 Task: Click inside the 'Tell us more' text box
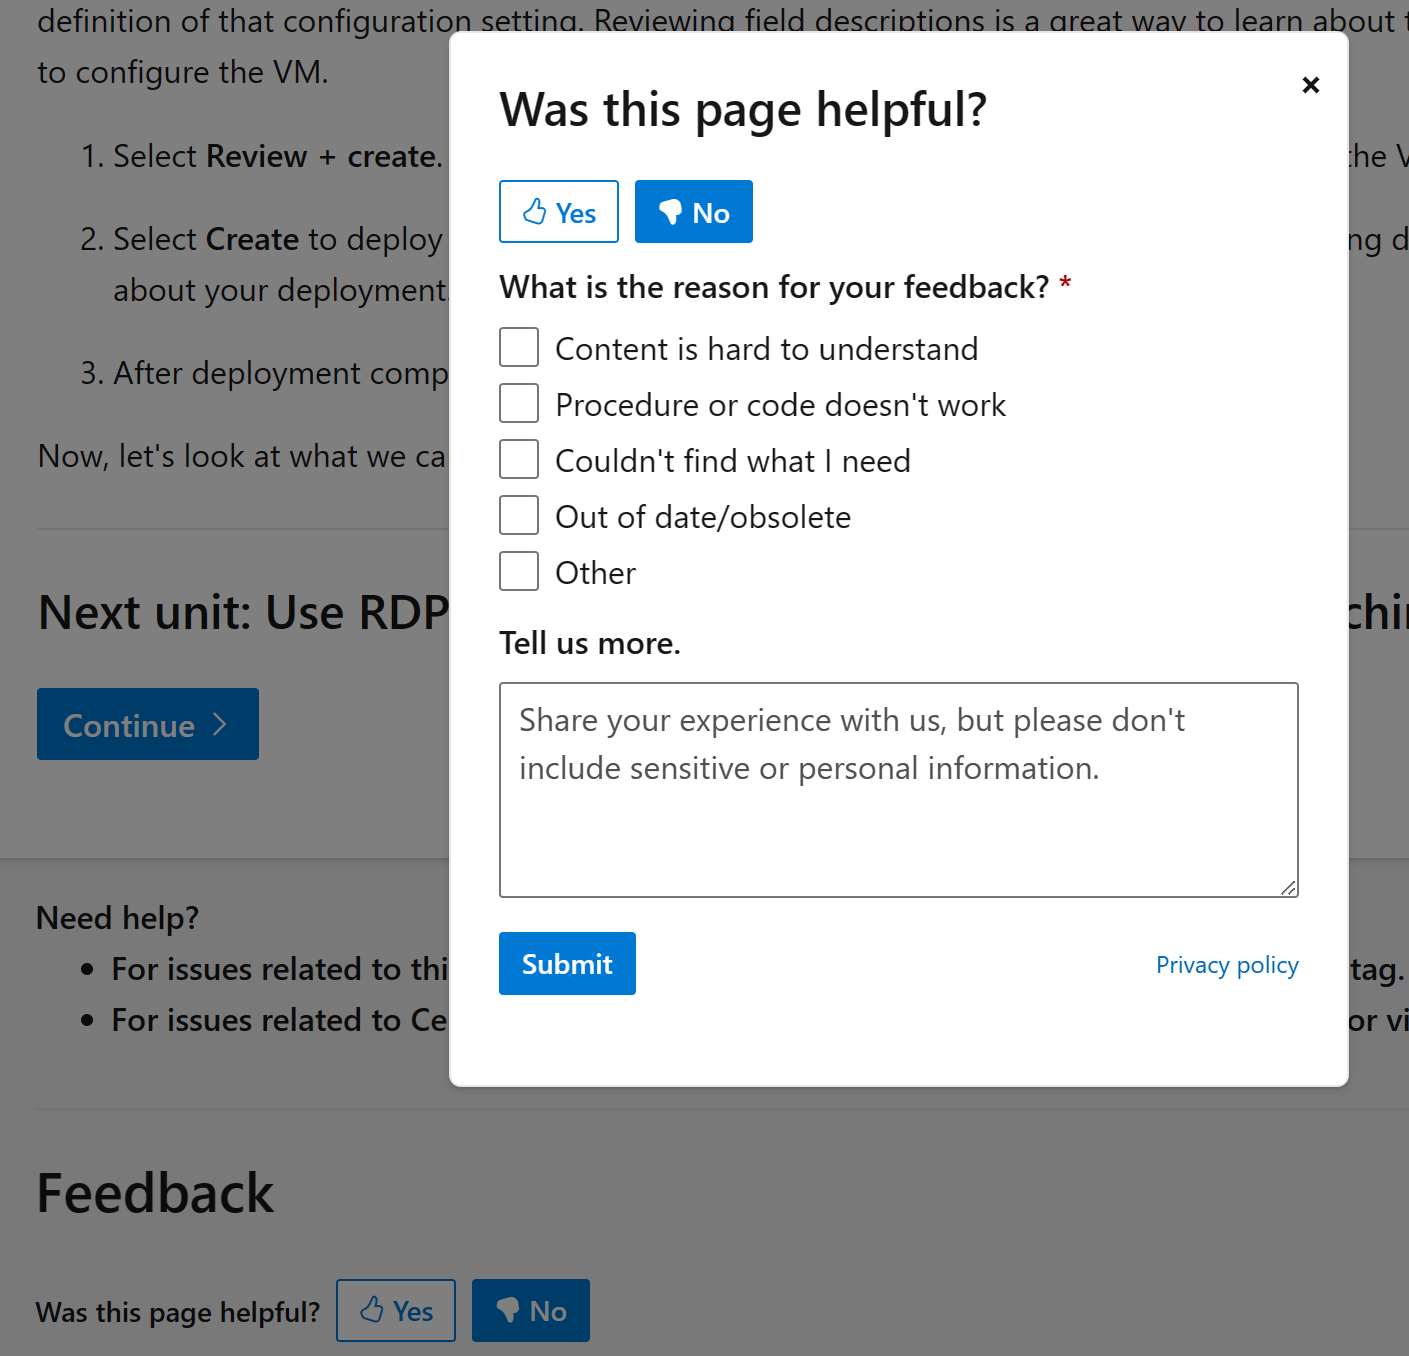pyautogui.click(x=898, y=790)
